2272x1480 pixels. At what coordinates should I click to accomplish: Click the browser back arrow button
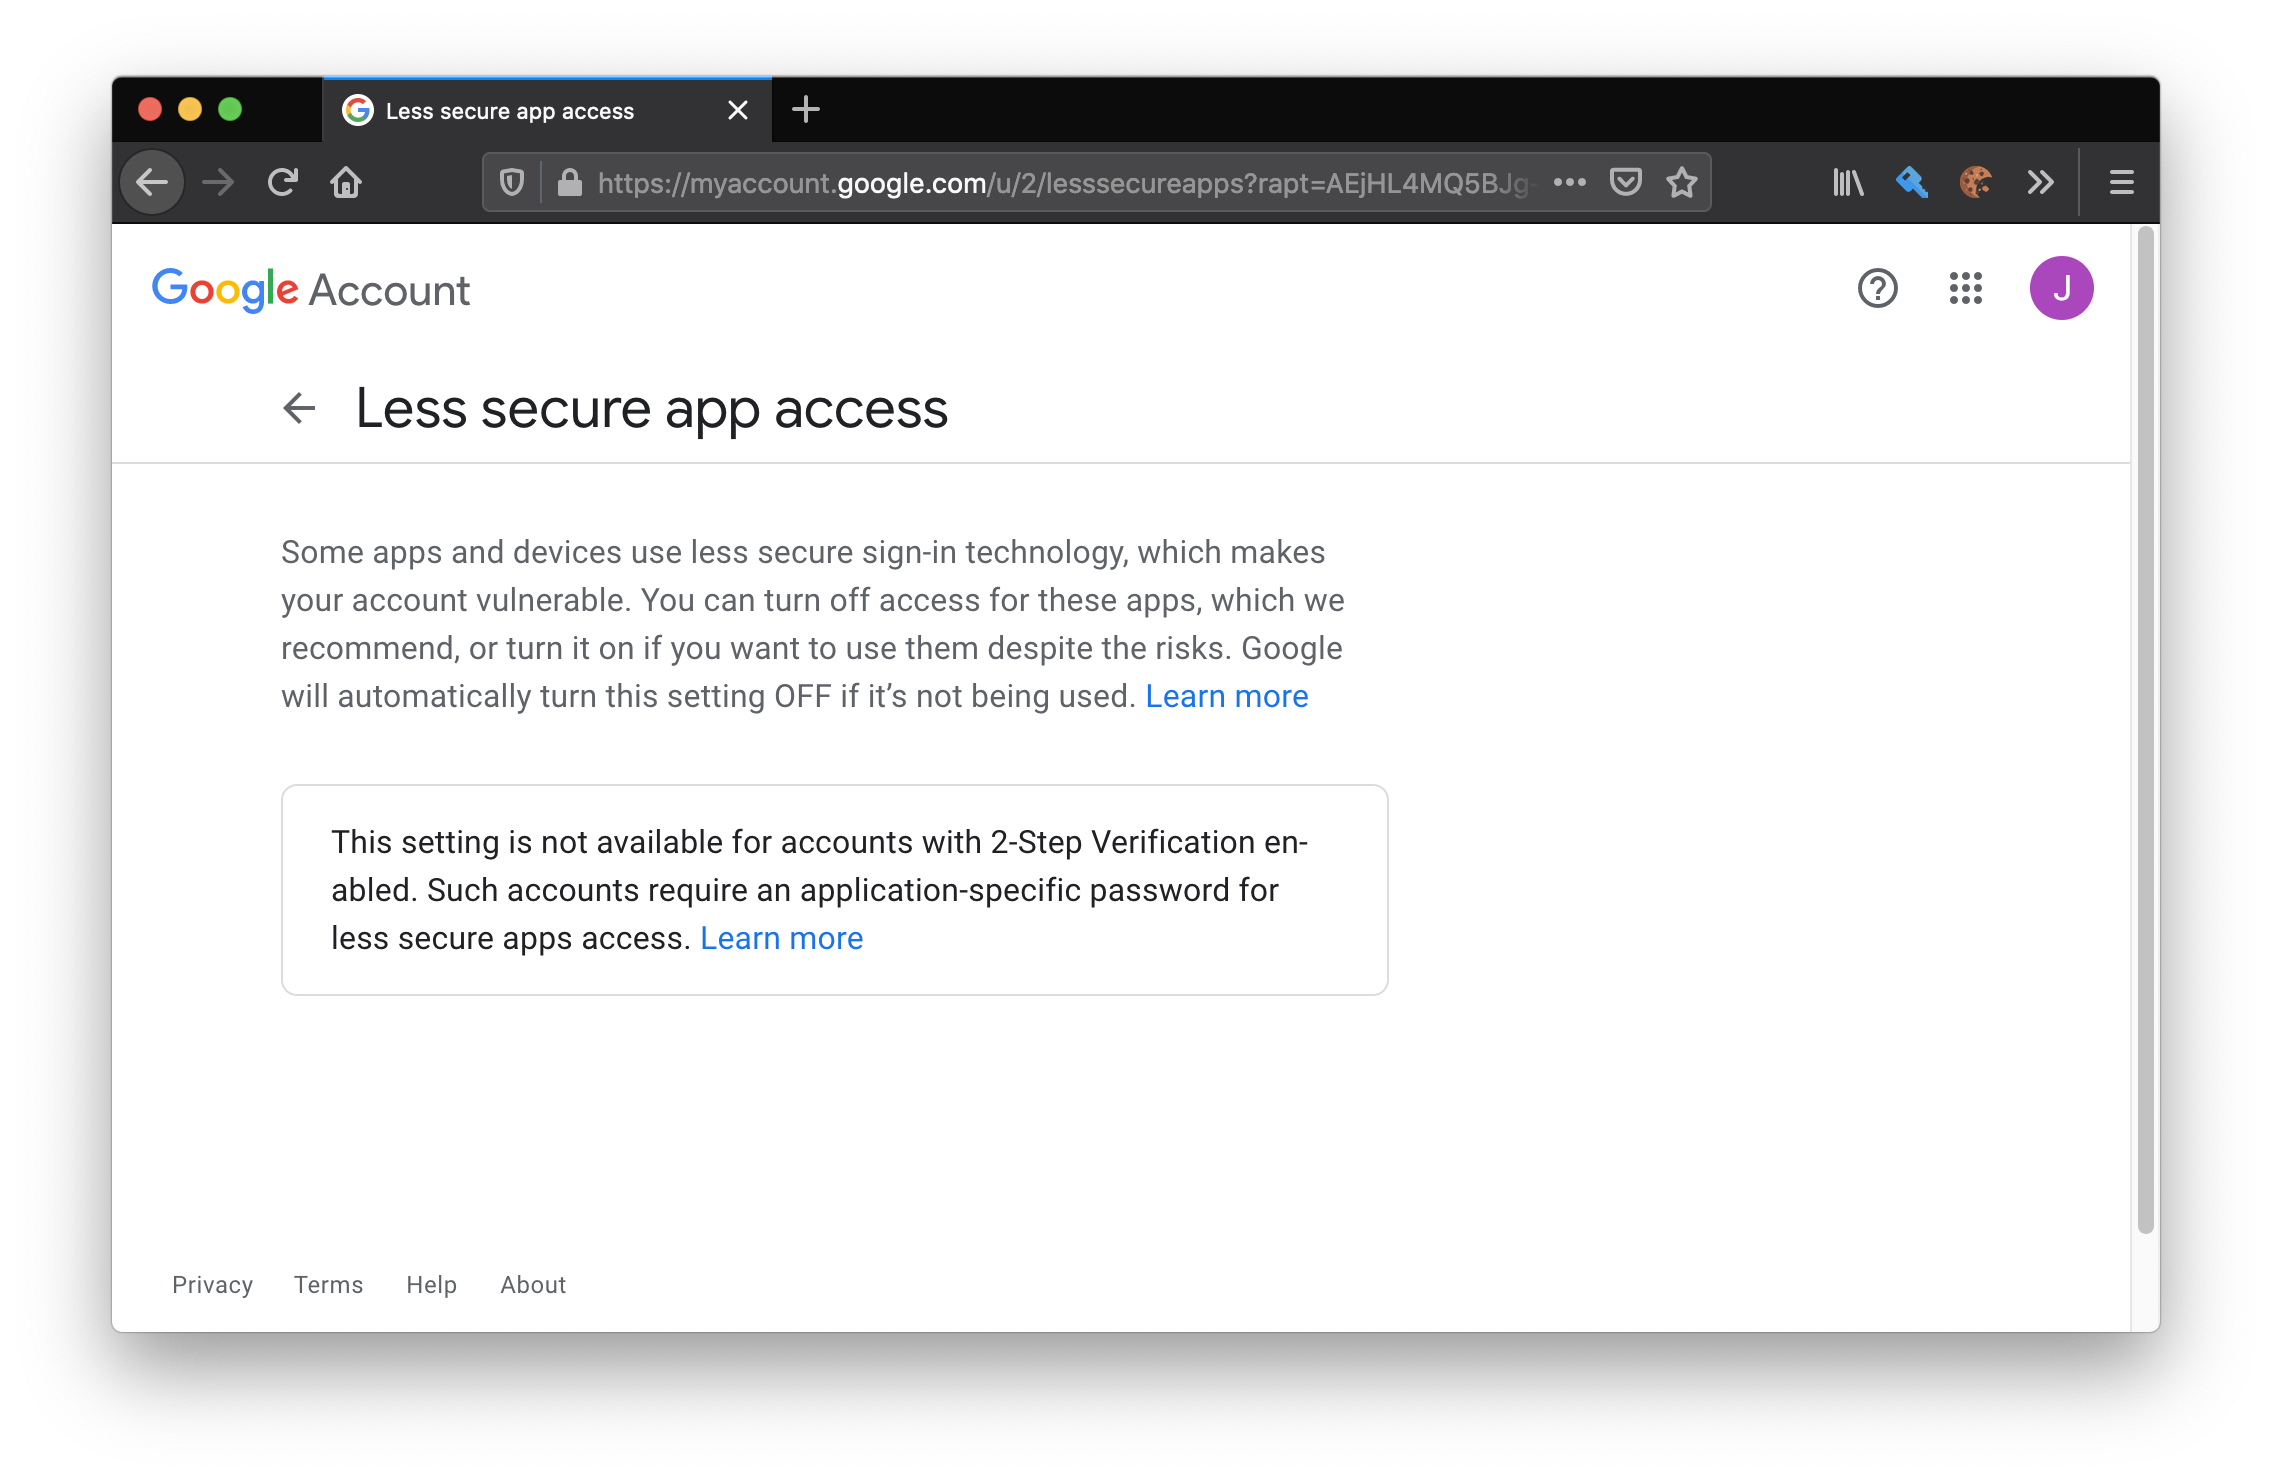(x=152, y=183)
